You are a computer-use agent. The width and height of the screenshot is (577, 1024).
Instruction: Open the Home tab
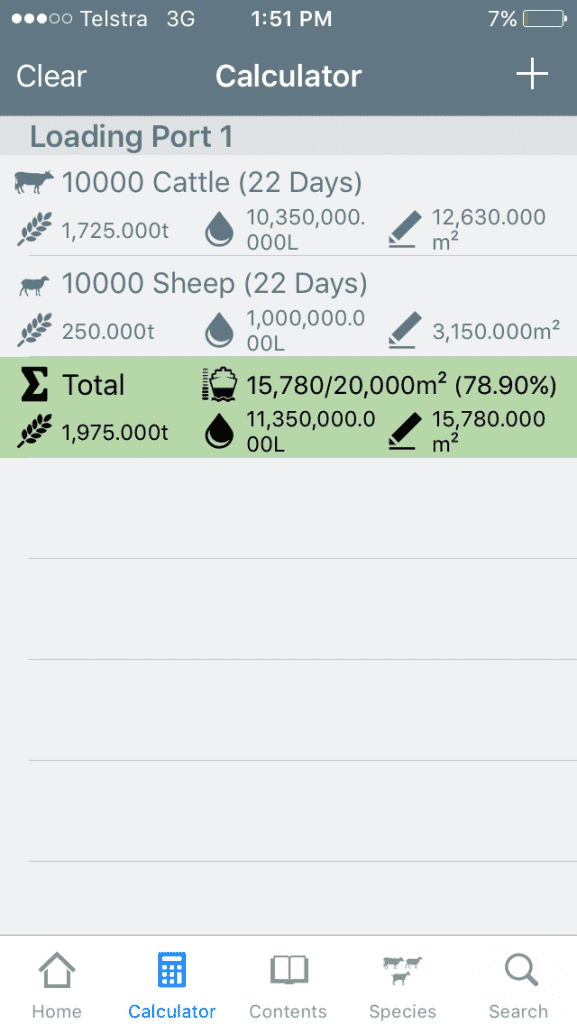[x=57, y=985]
